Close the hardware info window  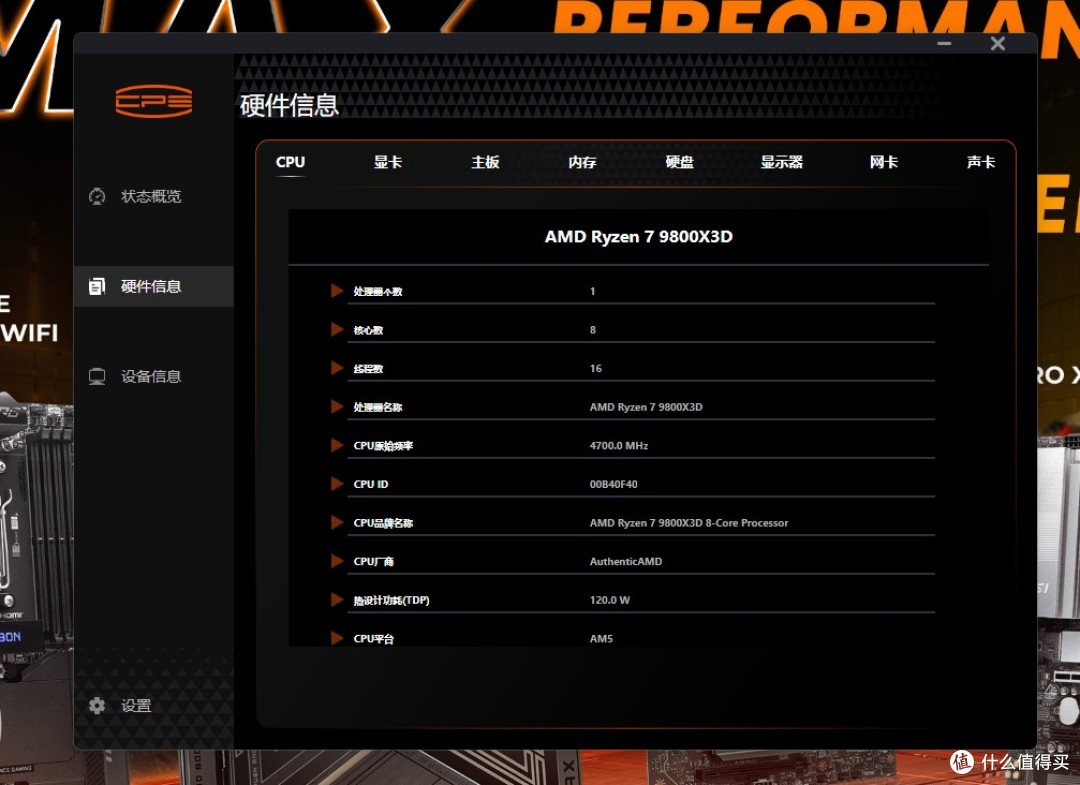[997, 43]
